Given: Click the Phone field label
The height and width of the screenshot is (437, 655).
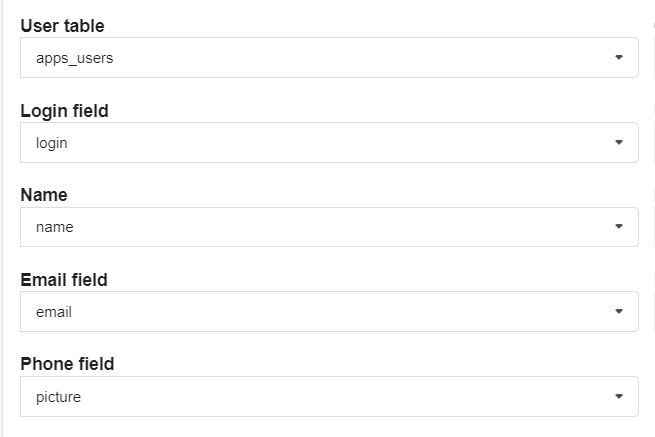Looking at the screenshot, I should [67, 364].
